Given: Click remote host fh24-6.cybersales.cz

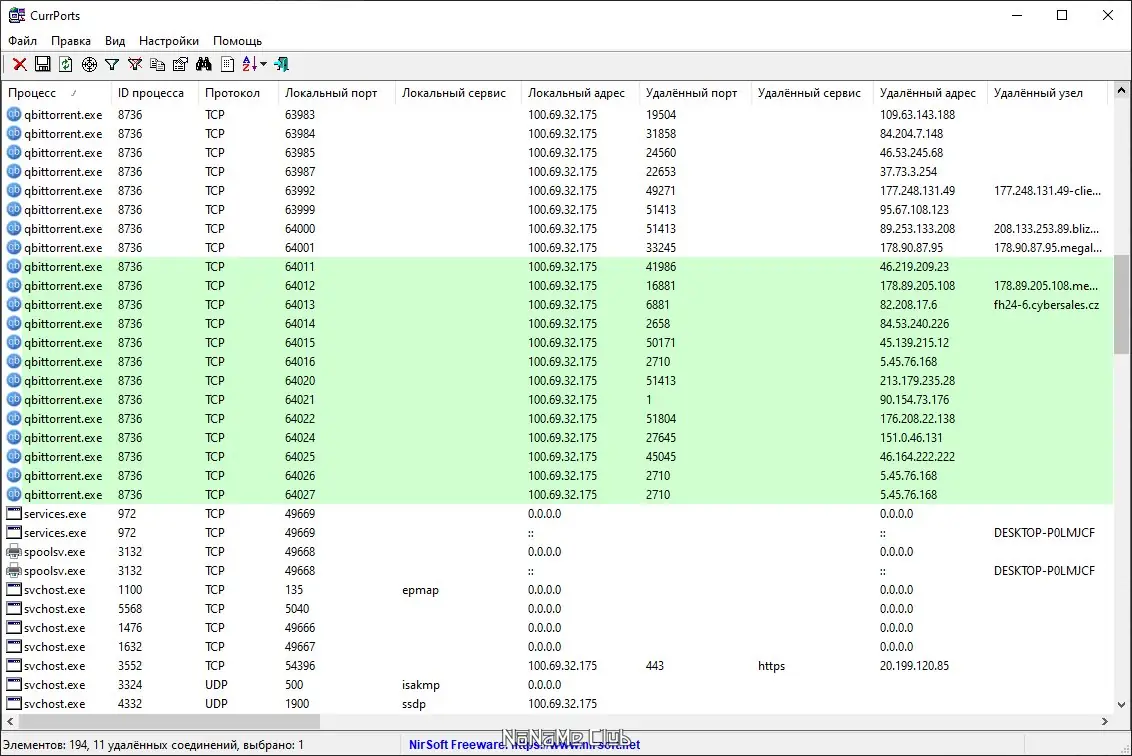Looking at the screenshot, I should click(1046, 305).
